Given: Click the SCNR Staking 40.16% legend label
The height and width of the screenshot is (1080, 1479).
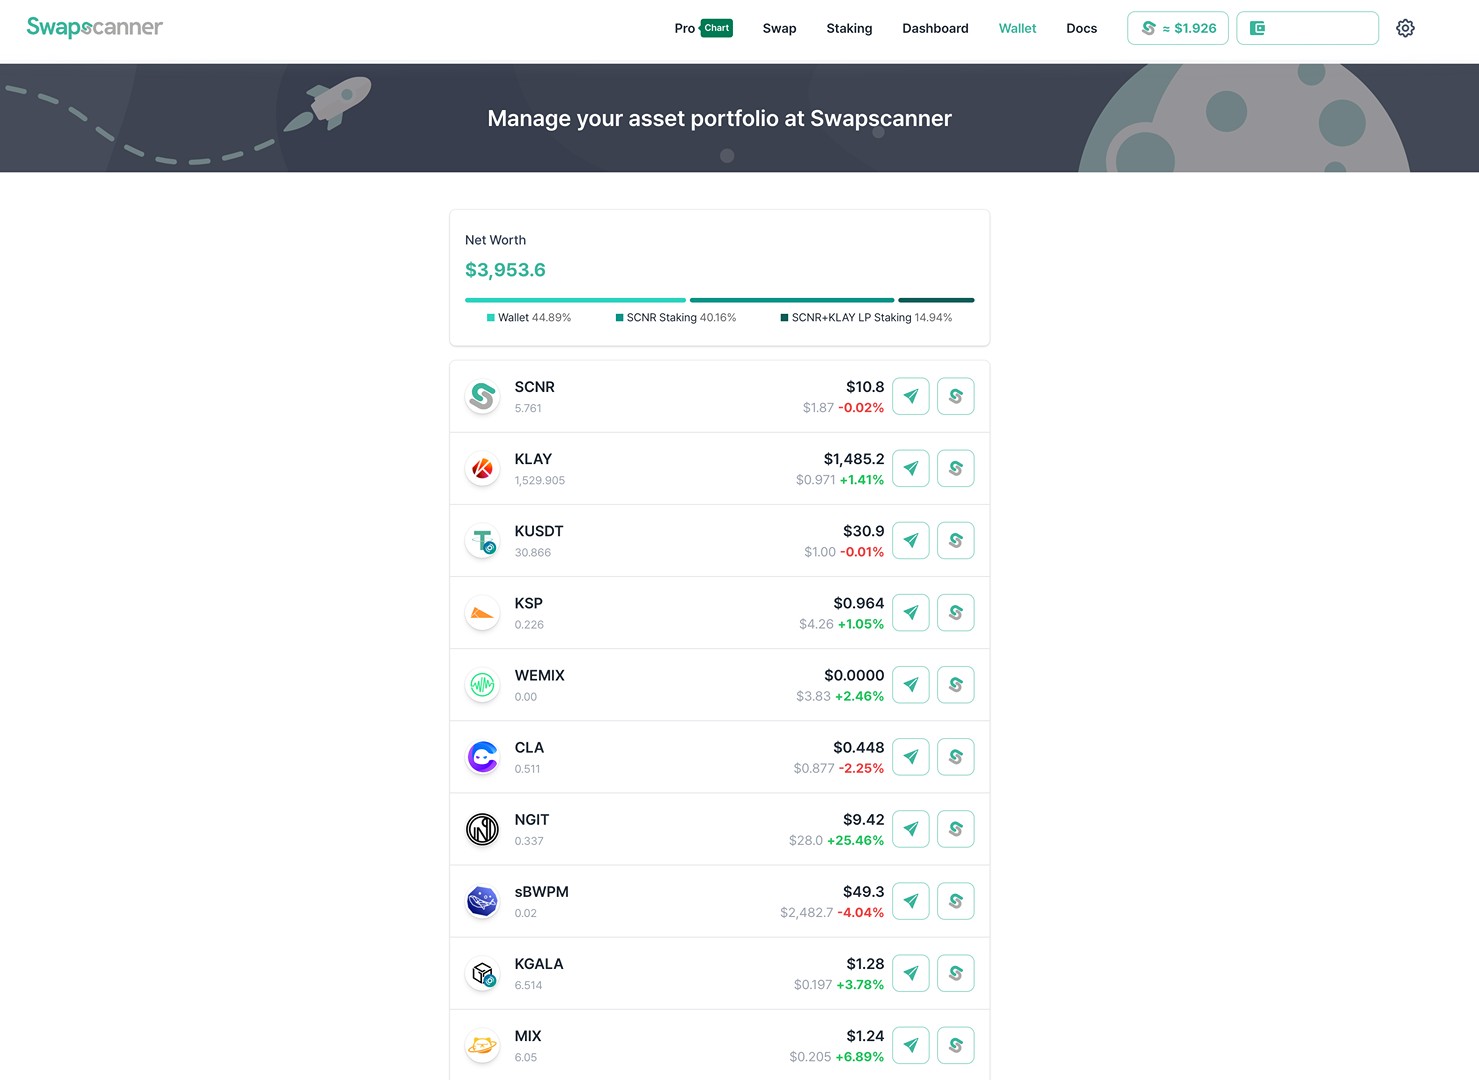Looking at the screenshot, I should 676,318.
